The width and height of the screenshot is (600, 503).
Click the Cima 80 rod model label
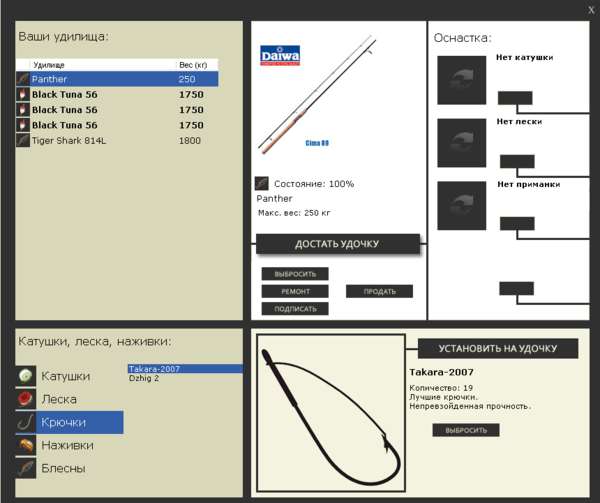click(x=317, y=143)
